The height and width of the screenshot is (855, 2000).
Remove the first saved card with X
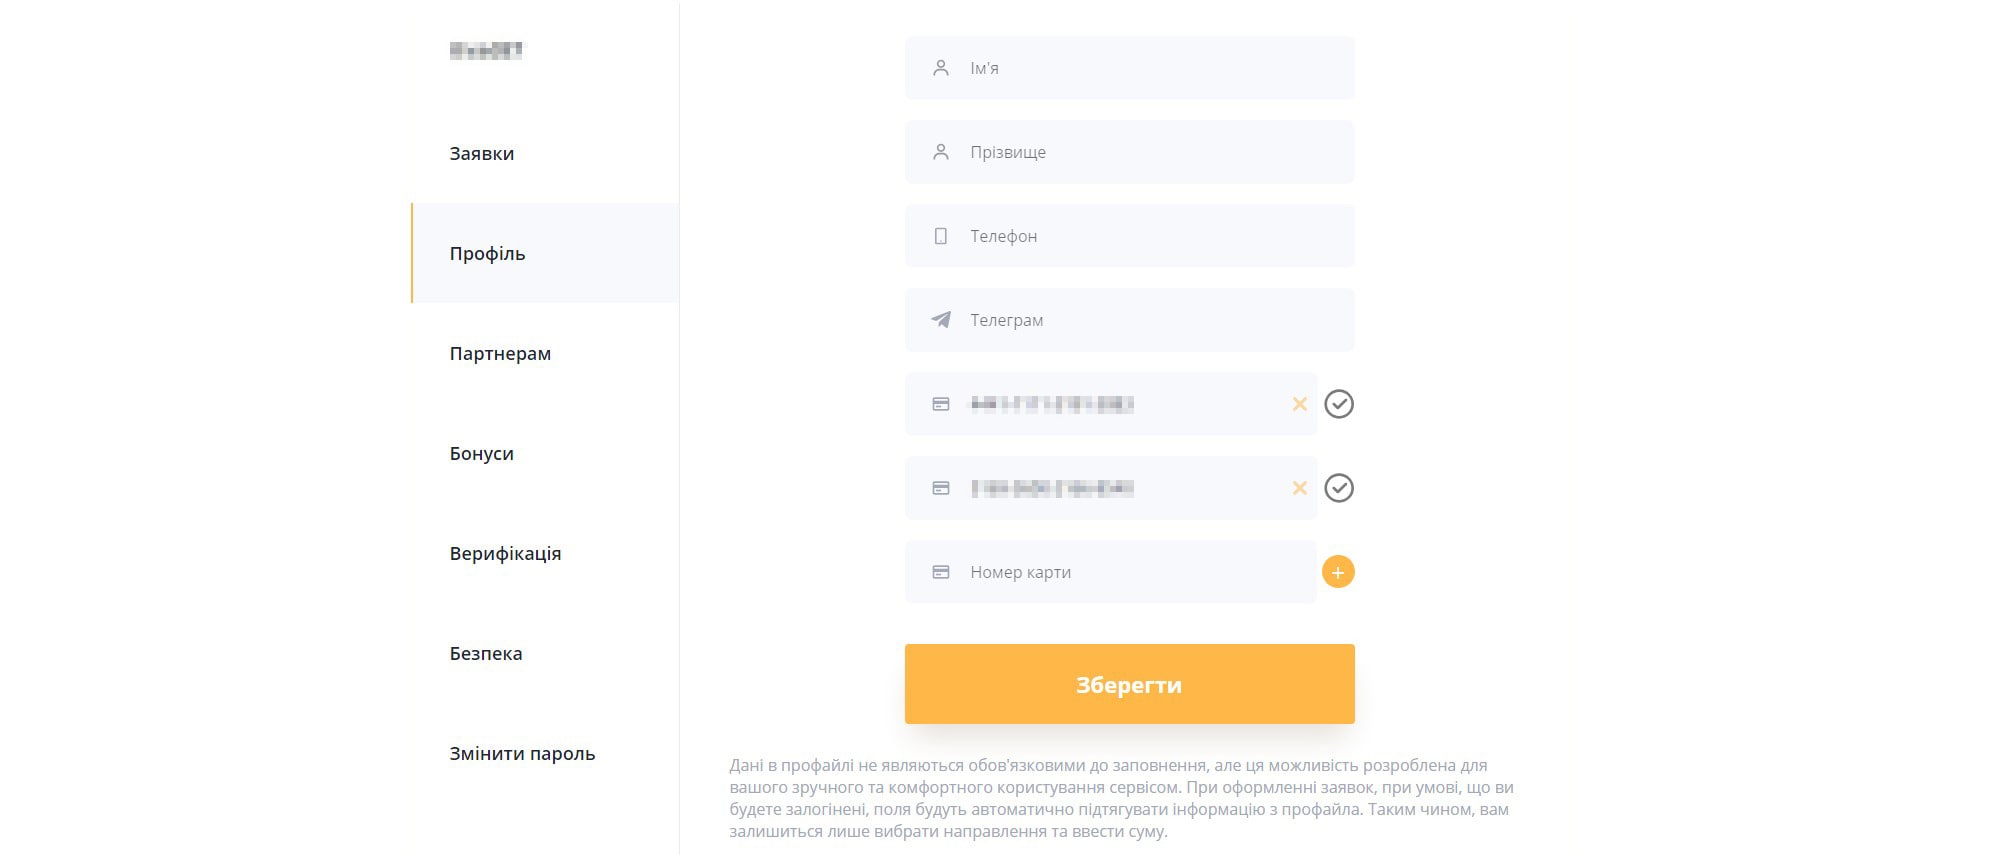click(1299, 404)
